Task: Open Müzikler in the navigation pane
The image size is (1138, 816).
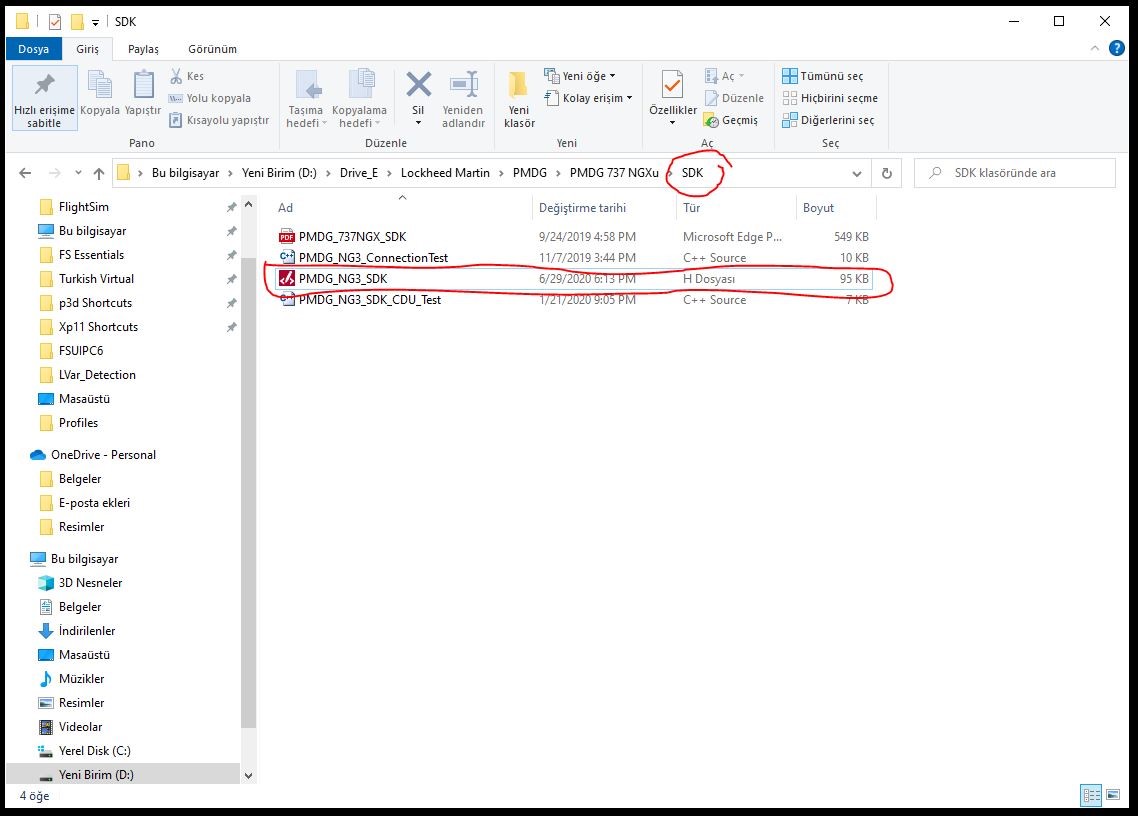Action: (x=81, y=679)
